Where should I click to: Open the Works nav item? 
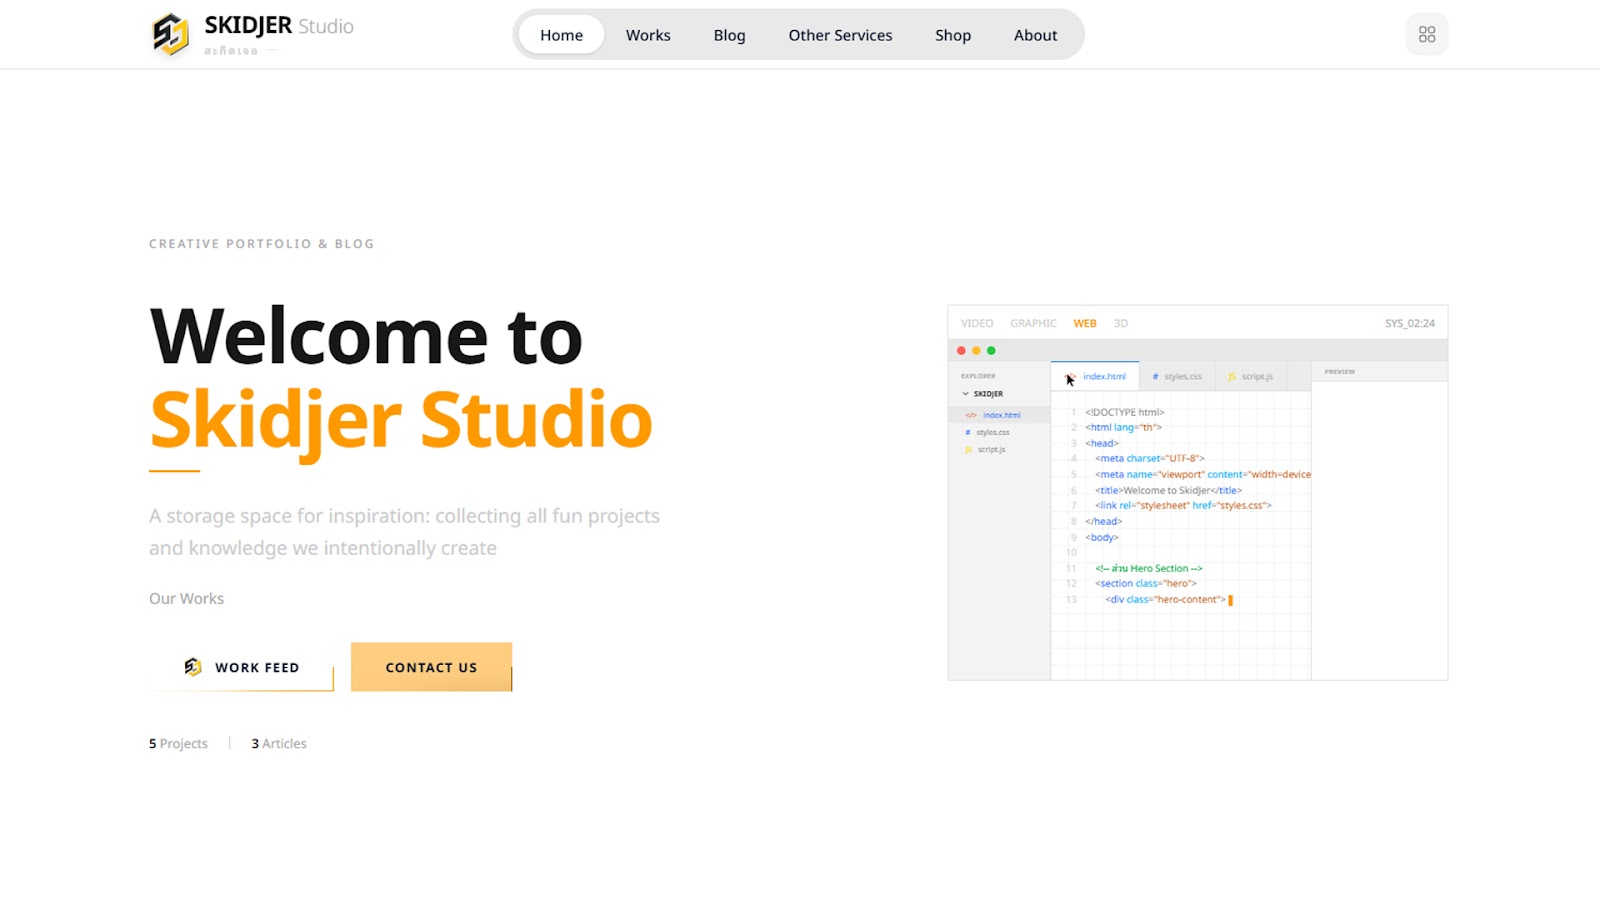tap(648, 35)
